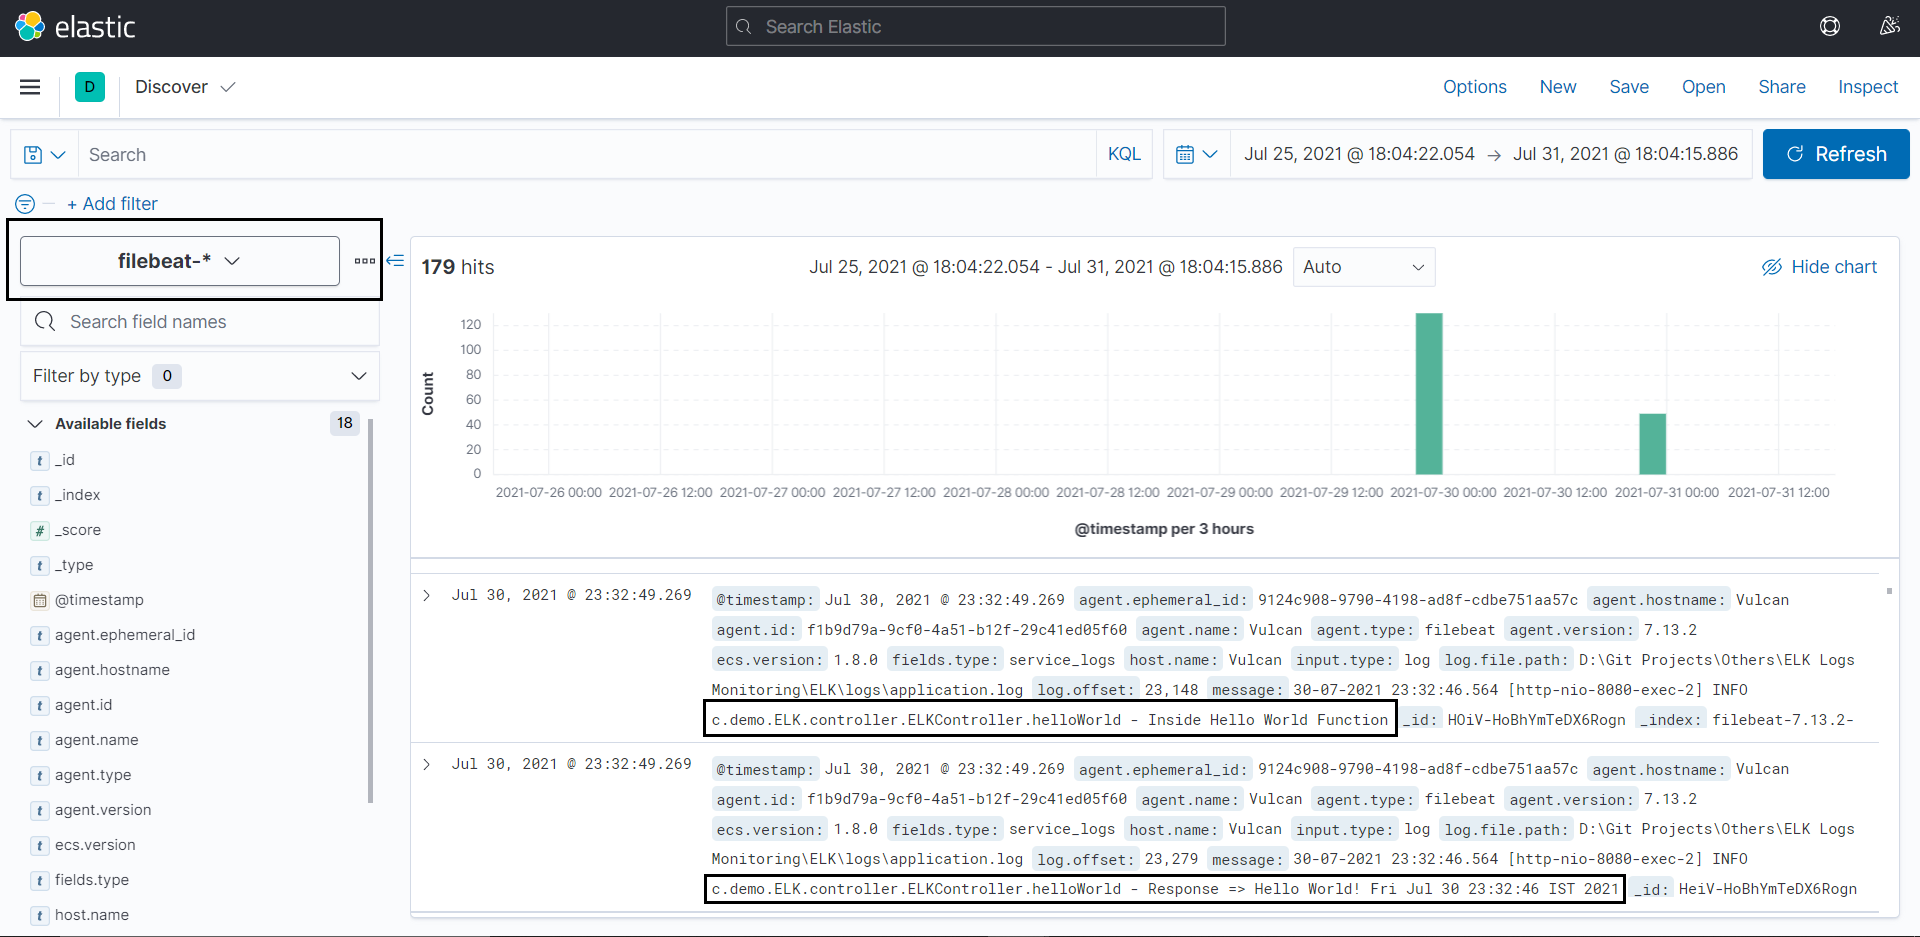Collapse the Available fields section
Viewport: 1920px width, 937px height.
coord(35,424)
